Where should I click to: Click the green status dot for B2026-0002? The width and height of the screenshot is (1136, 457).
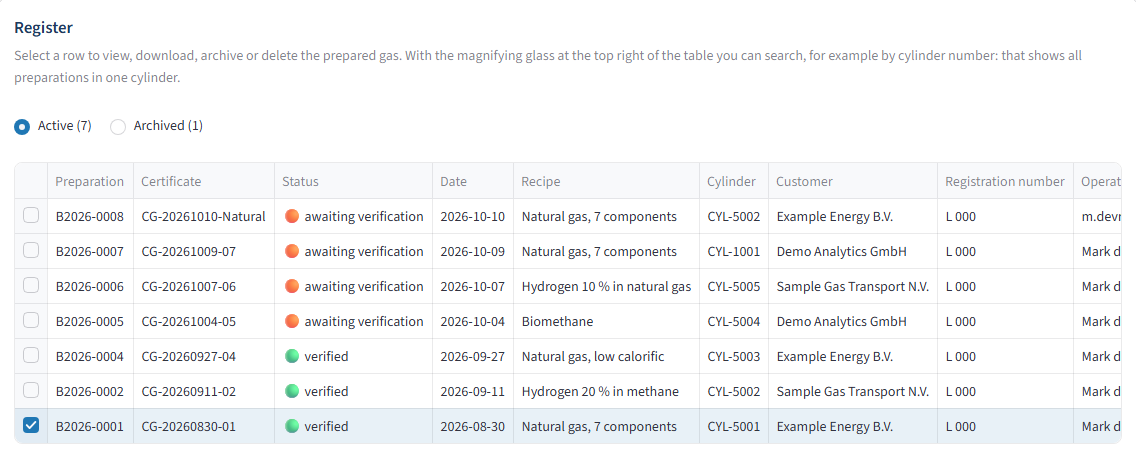point(292,391)
